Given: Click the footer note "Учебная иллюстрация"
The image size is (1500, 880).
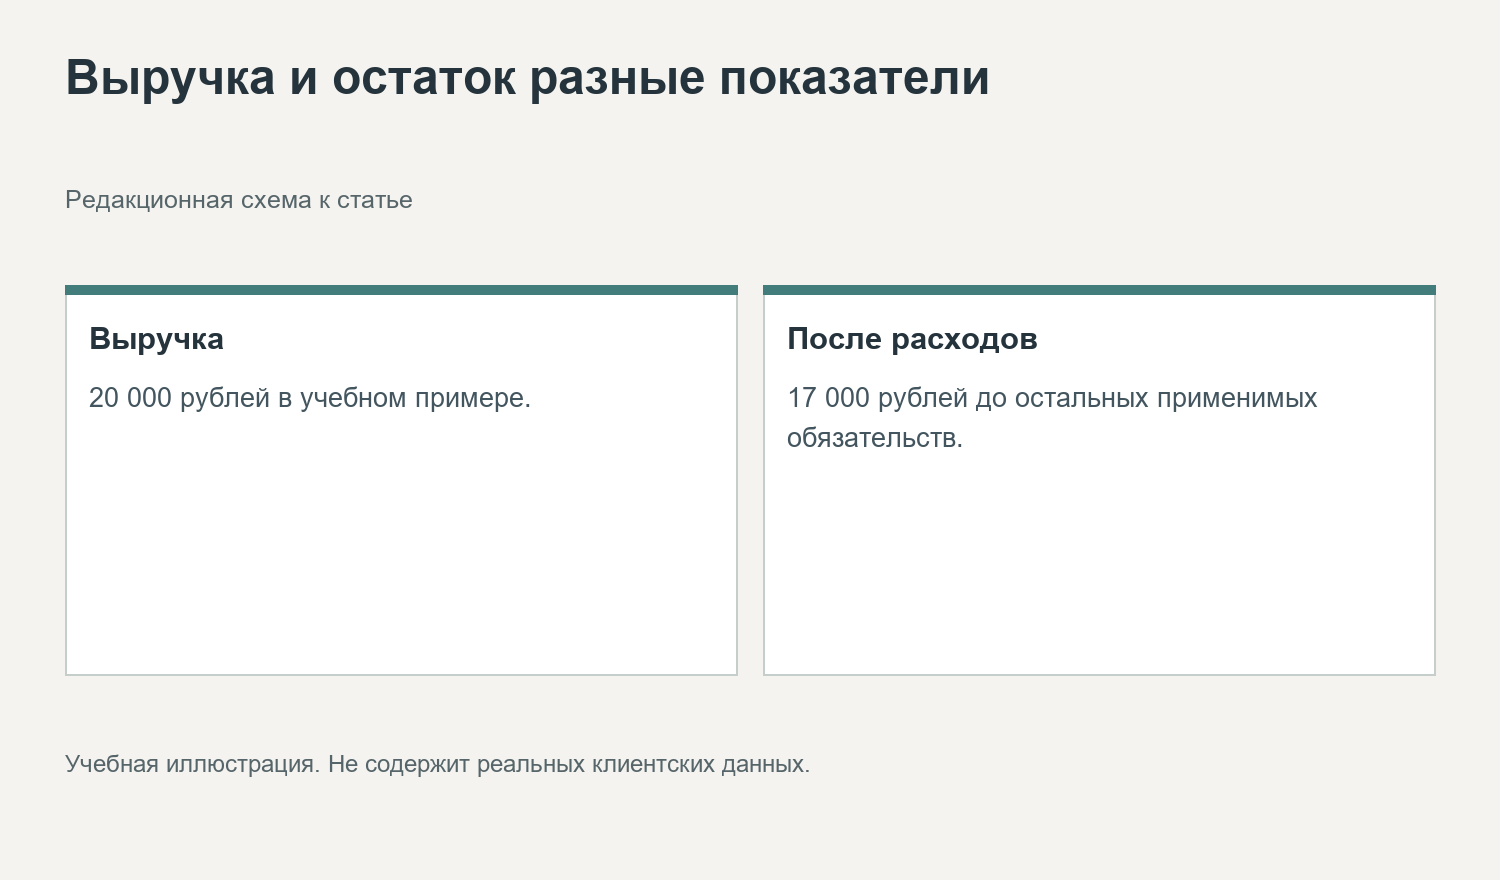Looking at the screenshot, I should point(438,764).
